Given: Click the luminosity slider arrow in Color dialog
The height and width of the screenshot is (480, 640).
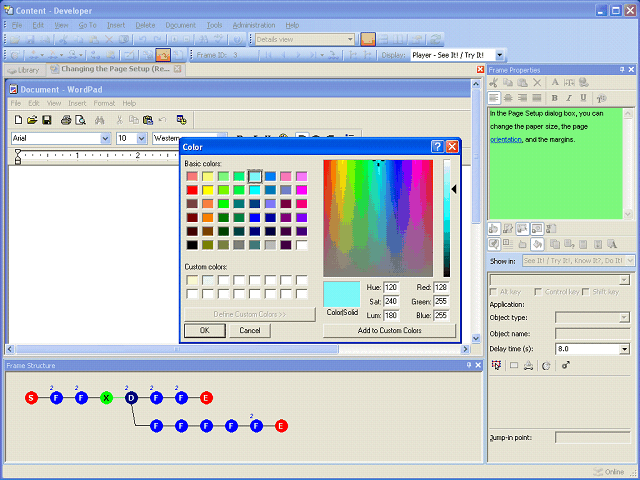Looking at the screenshot, I should tap(453, 189).
